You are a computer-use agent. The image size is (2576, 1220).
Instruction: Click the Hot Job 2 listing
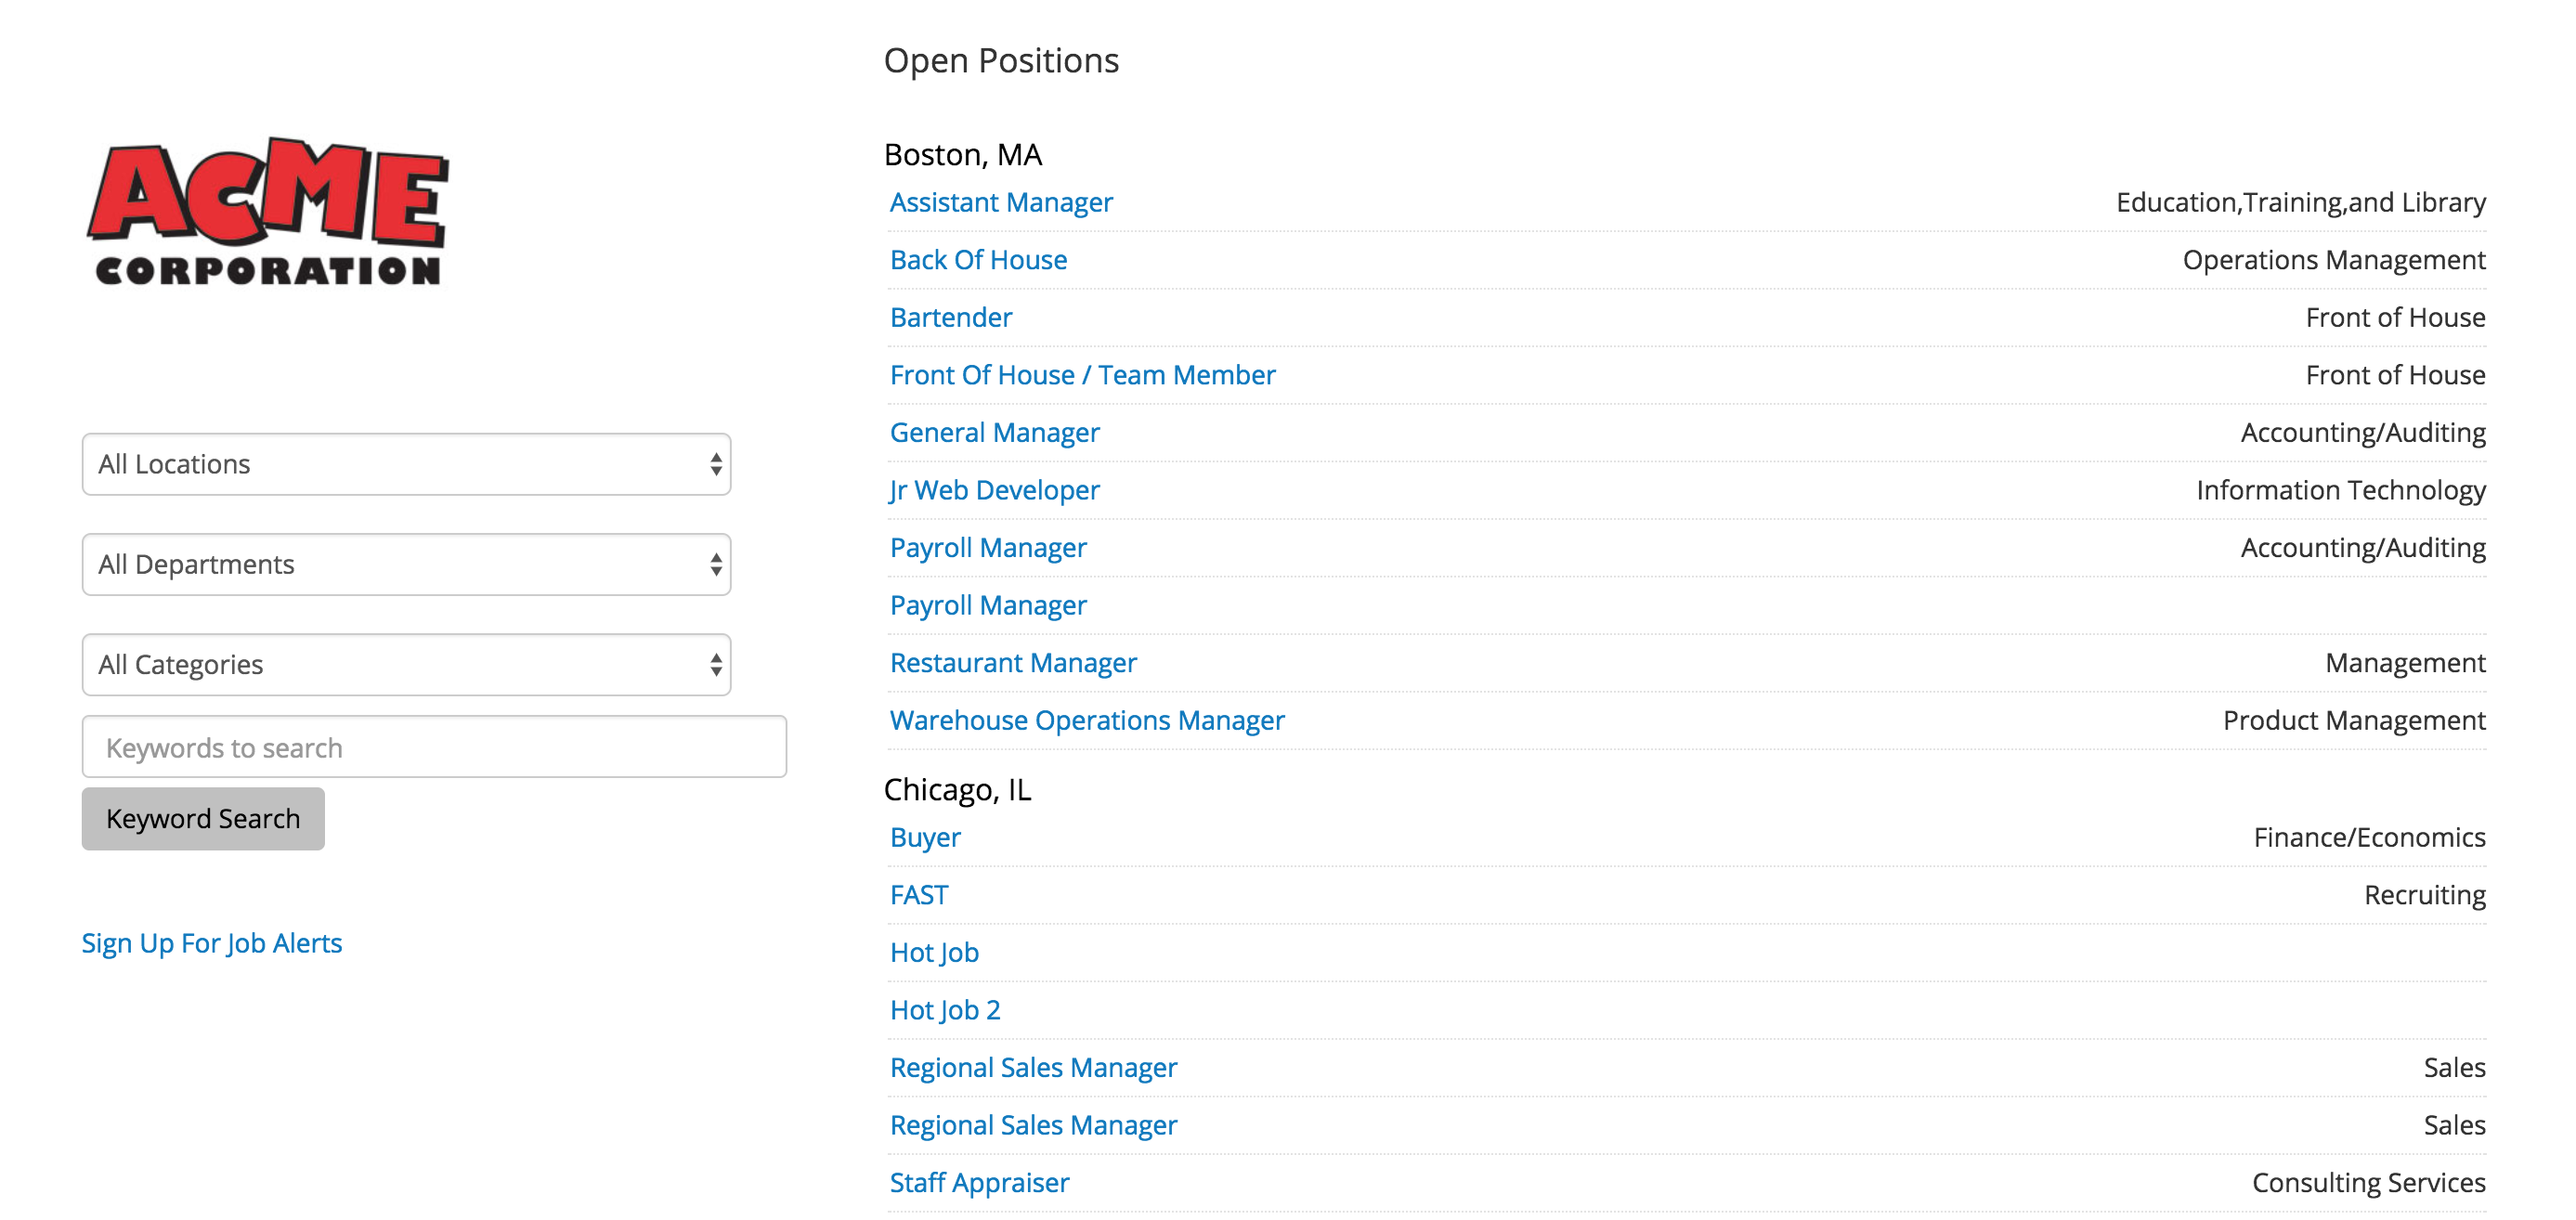[x=944, y=1010]
